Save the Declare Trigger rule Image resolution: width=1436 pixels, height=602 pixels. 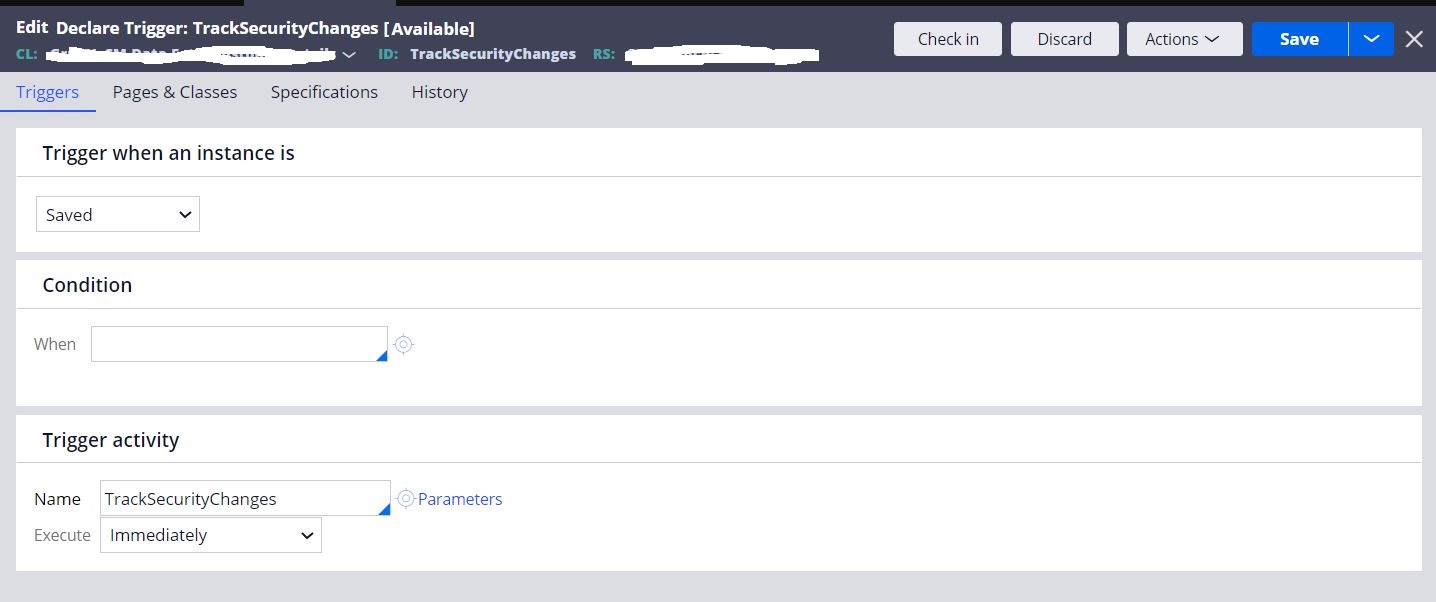pyautogui.click(x=1297, y=39)
